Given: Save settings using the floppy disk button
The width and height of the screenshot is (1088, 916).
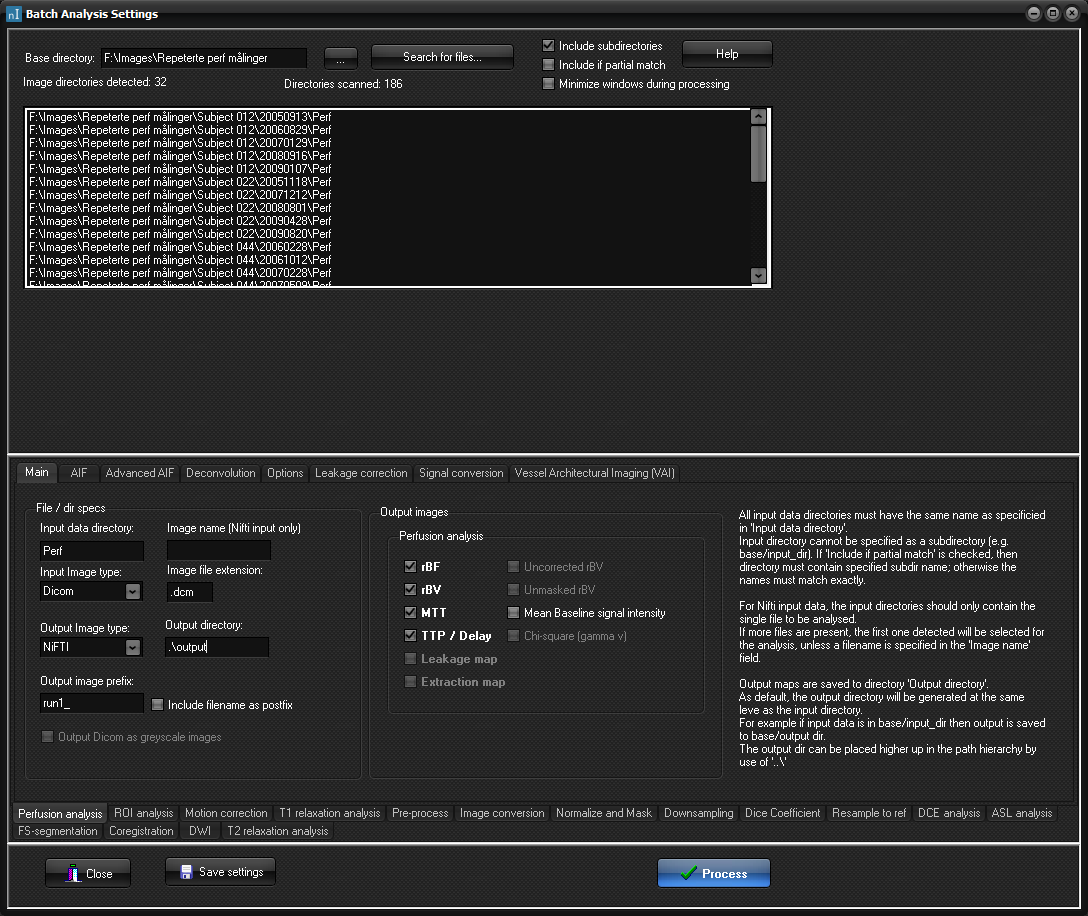Looking at the screenshot, I should [220, 872].
